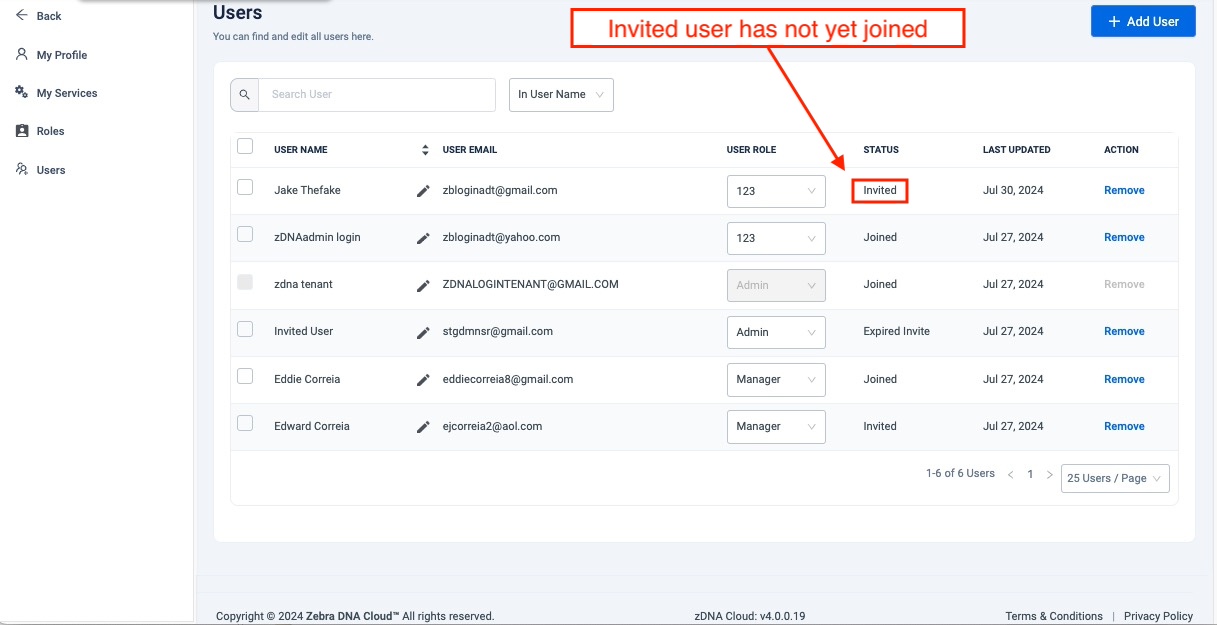Check the box next to Eddie Correia
1217x625 pixels.
click(245, 376)
